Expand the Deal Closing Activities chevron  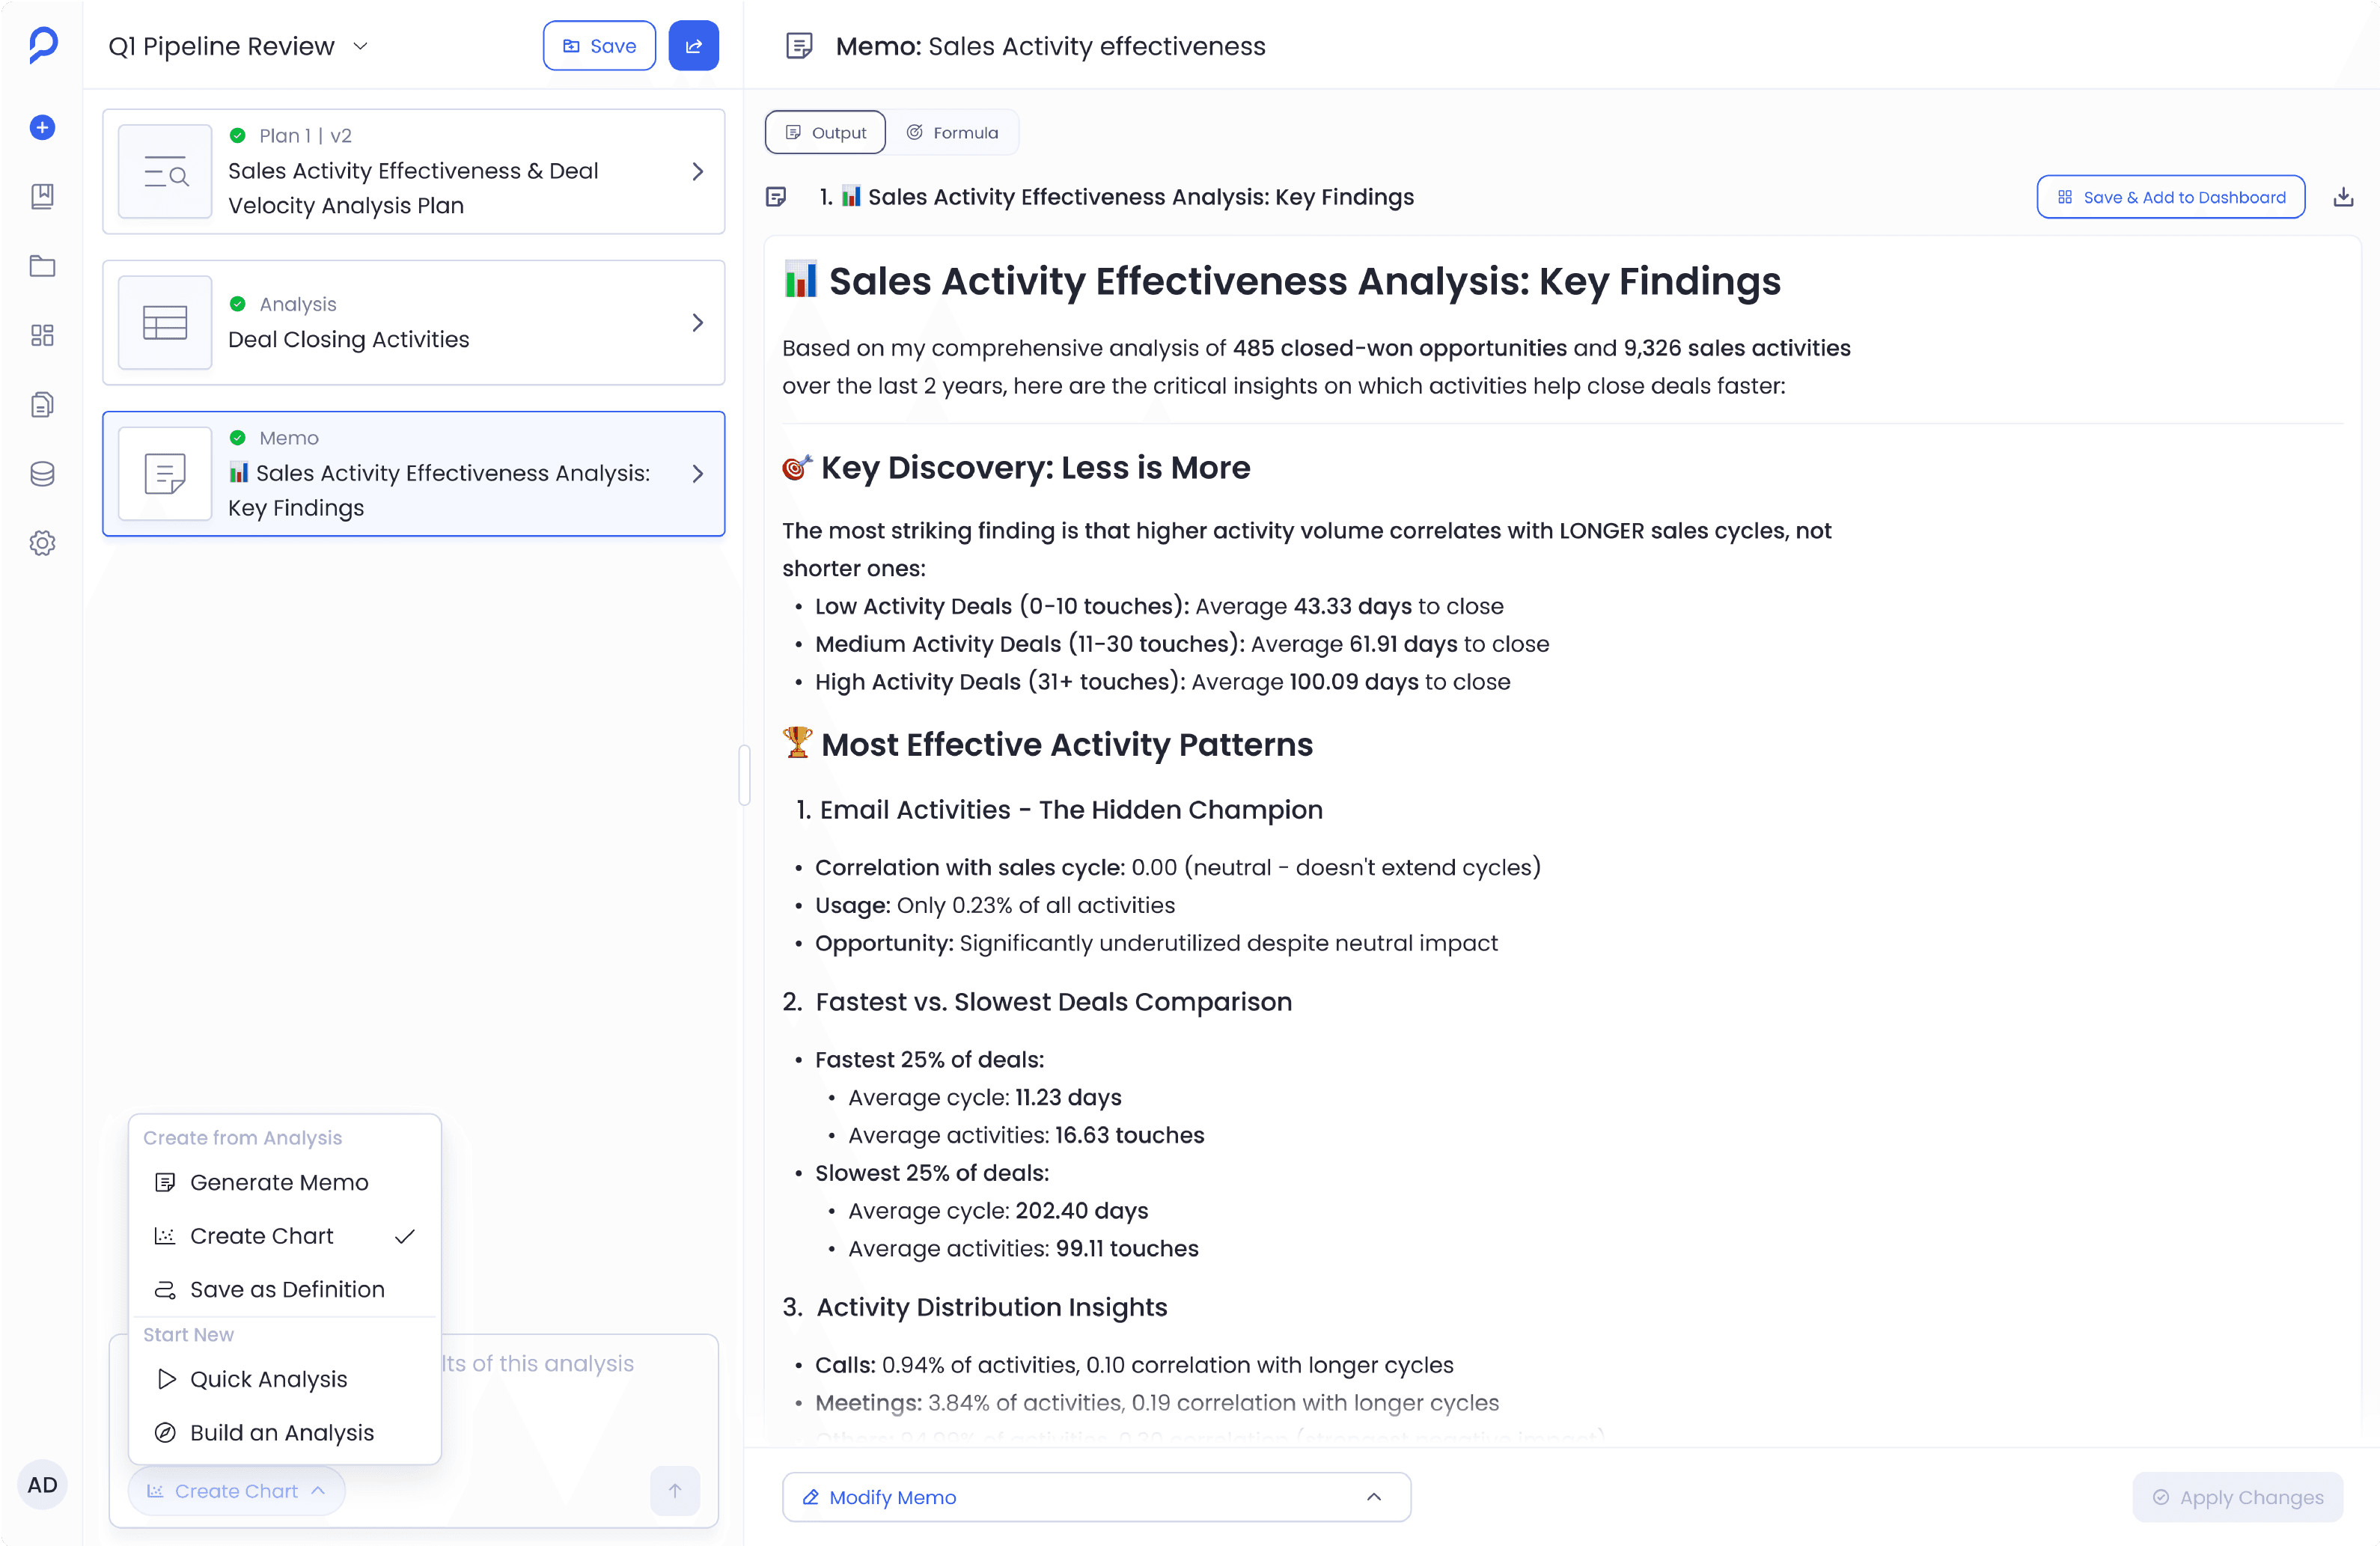coord(698,322)
